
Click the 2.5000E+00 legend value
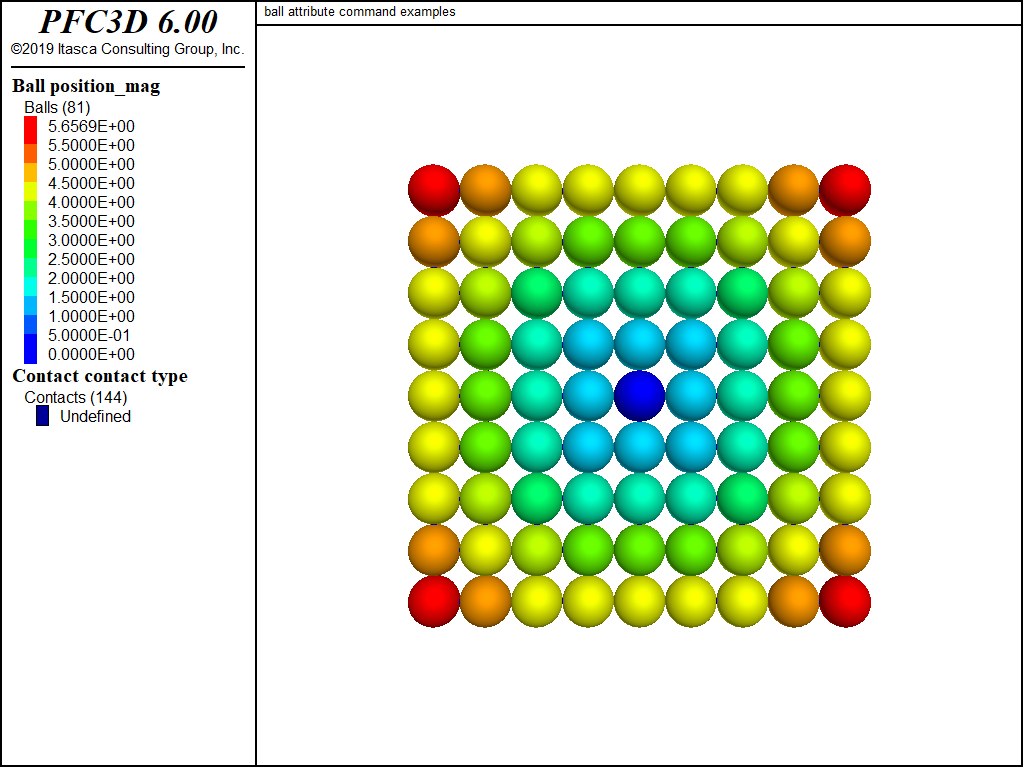pyautogui.click(x=91, y=259)
